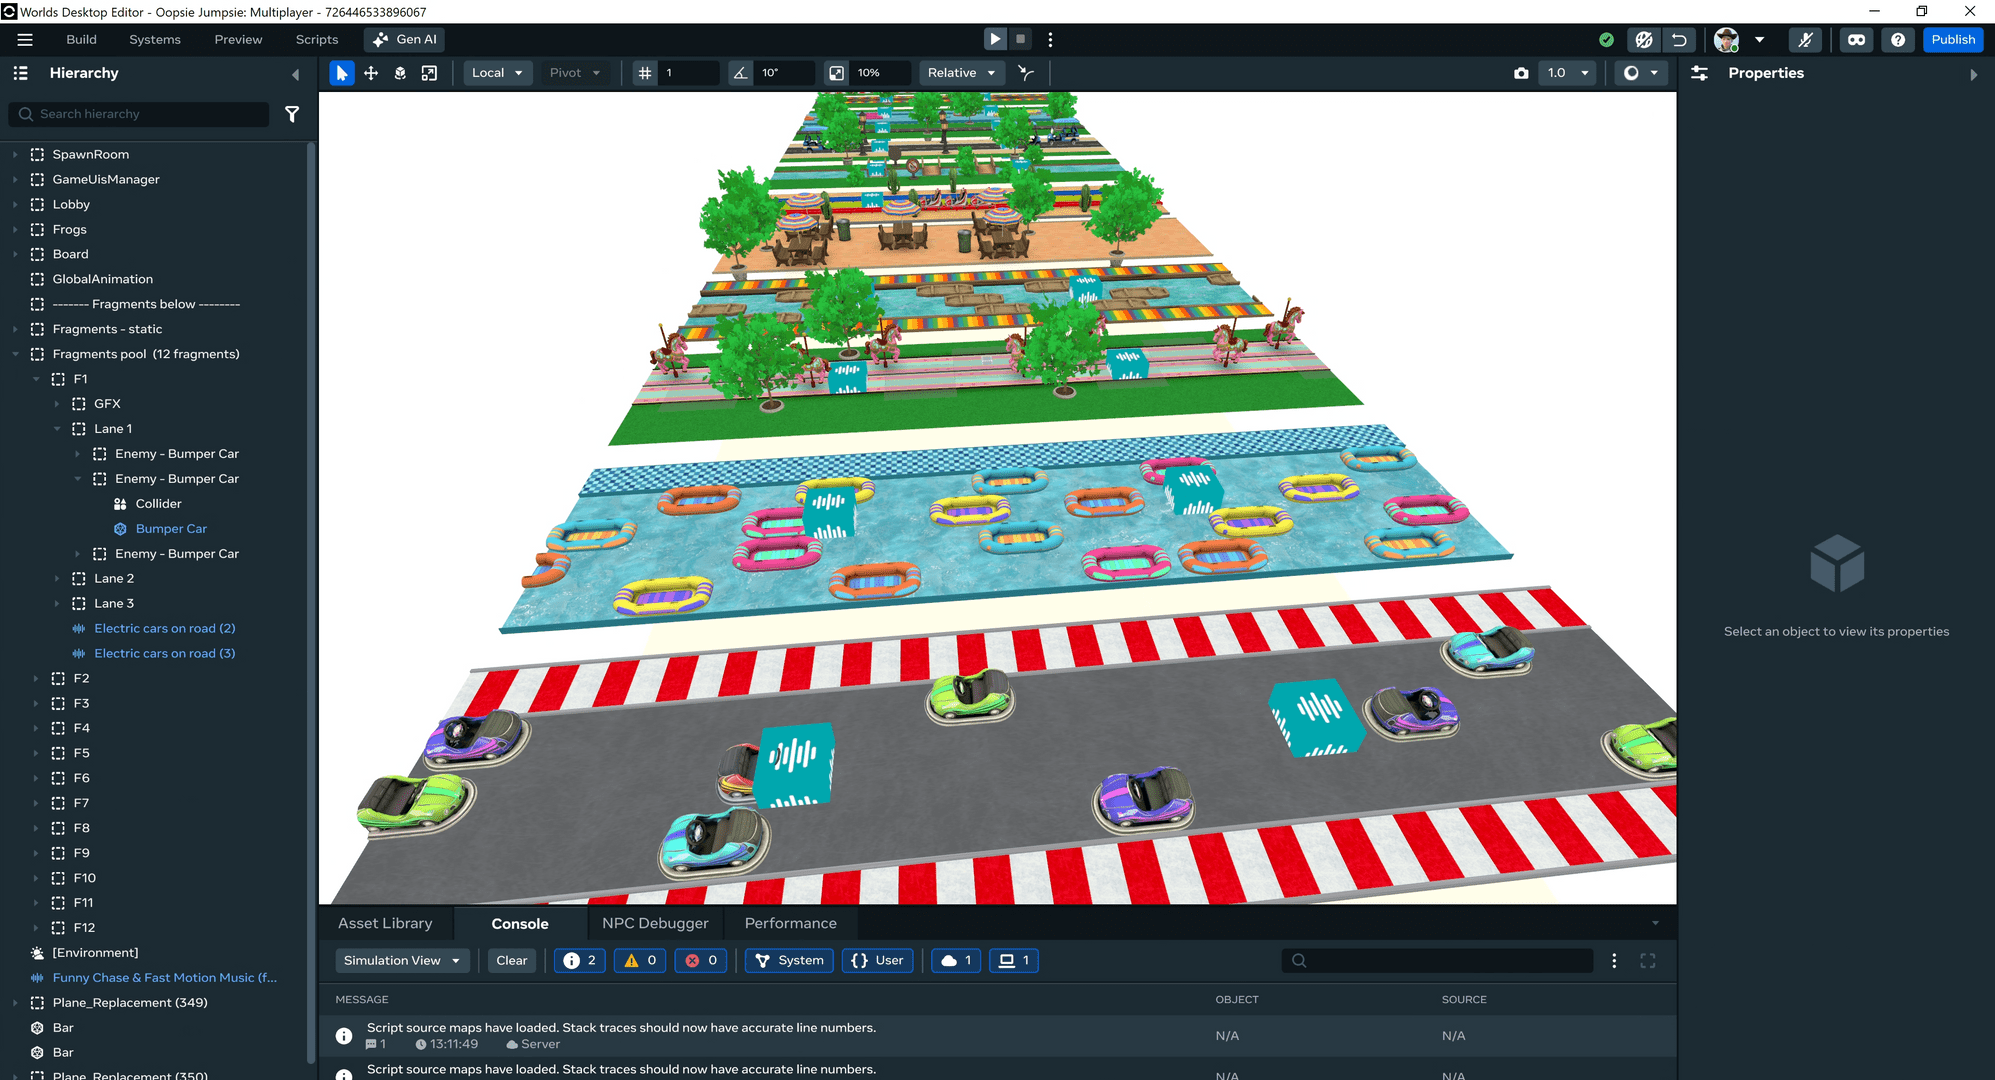
Task: Toggle the microphone mute button
Action: click(1805, 40)
